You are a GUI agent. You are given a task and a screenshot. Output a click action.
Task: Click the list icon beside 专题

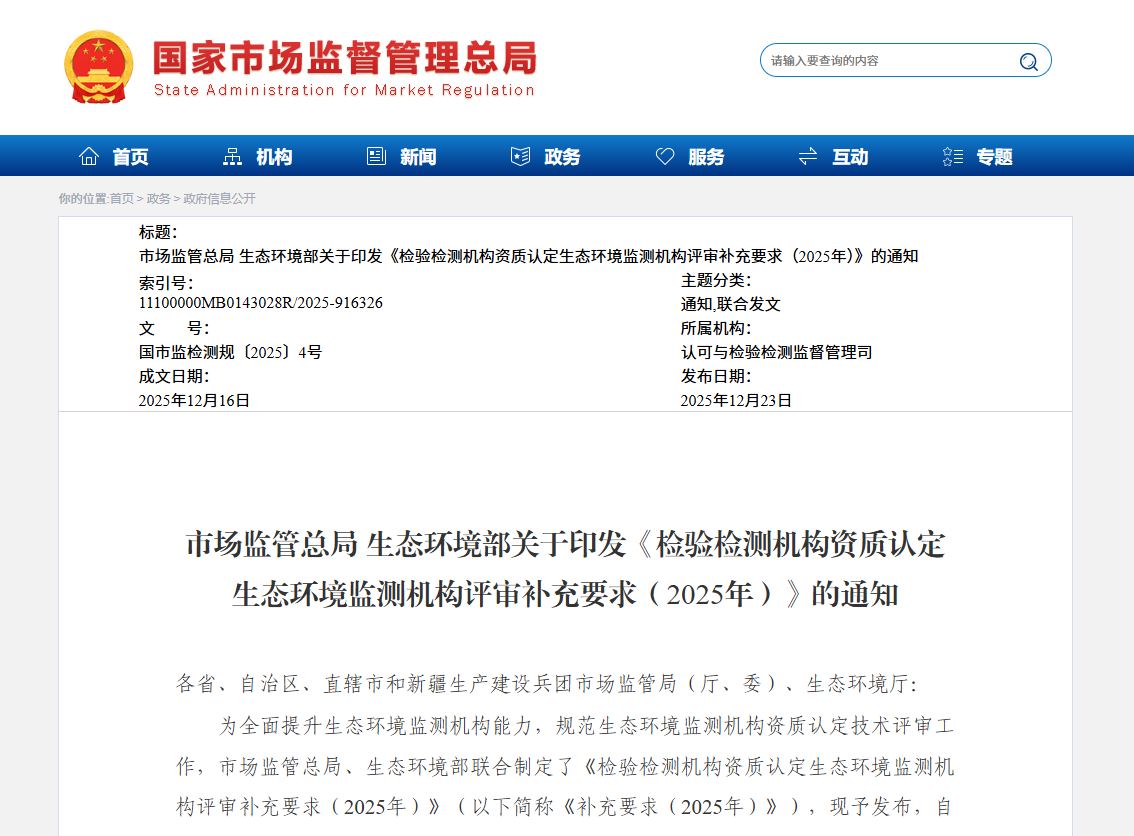pyautogui.click(x=952, y=157)
